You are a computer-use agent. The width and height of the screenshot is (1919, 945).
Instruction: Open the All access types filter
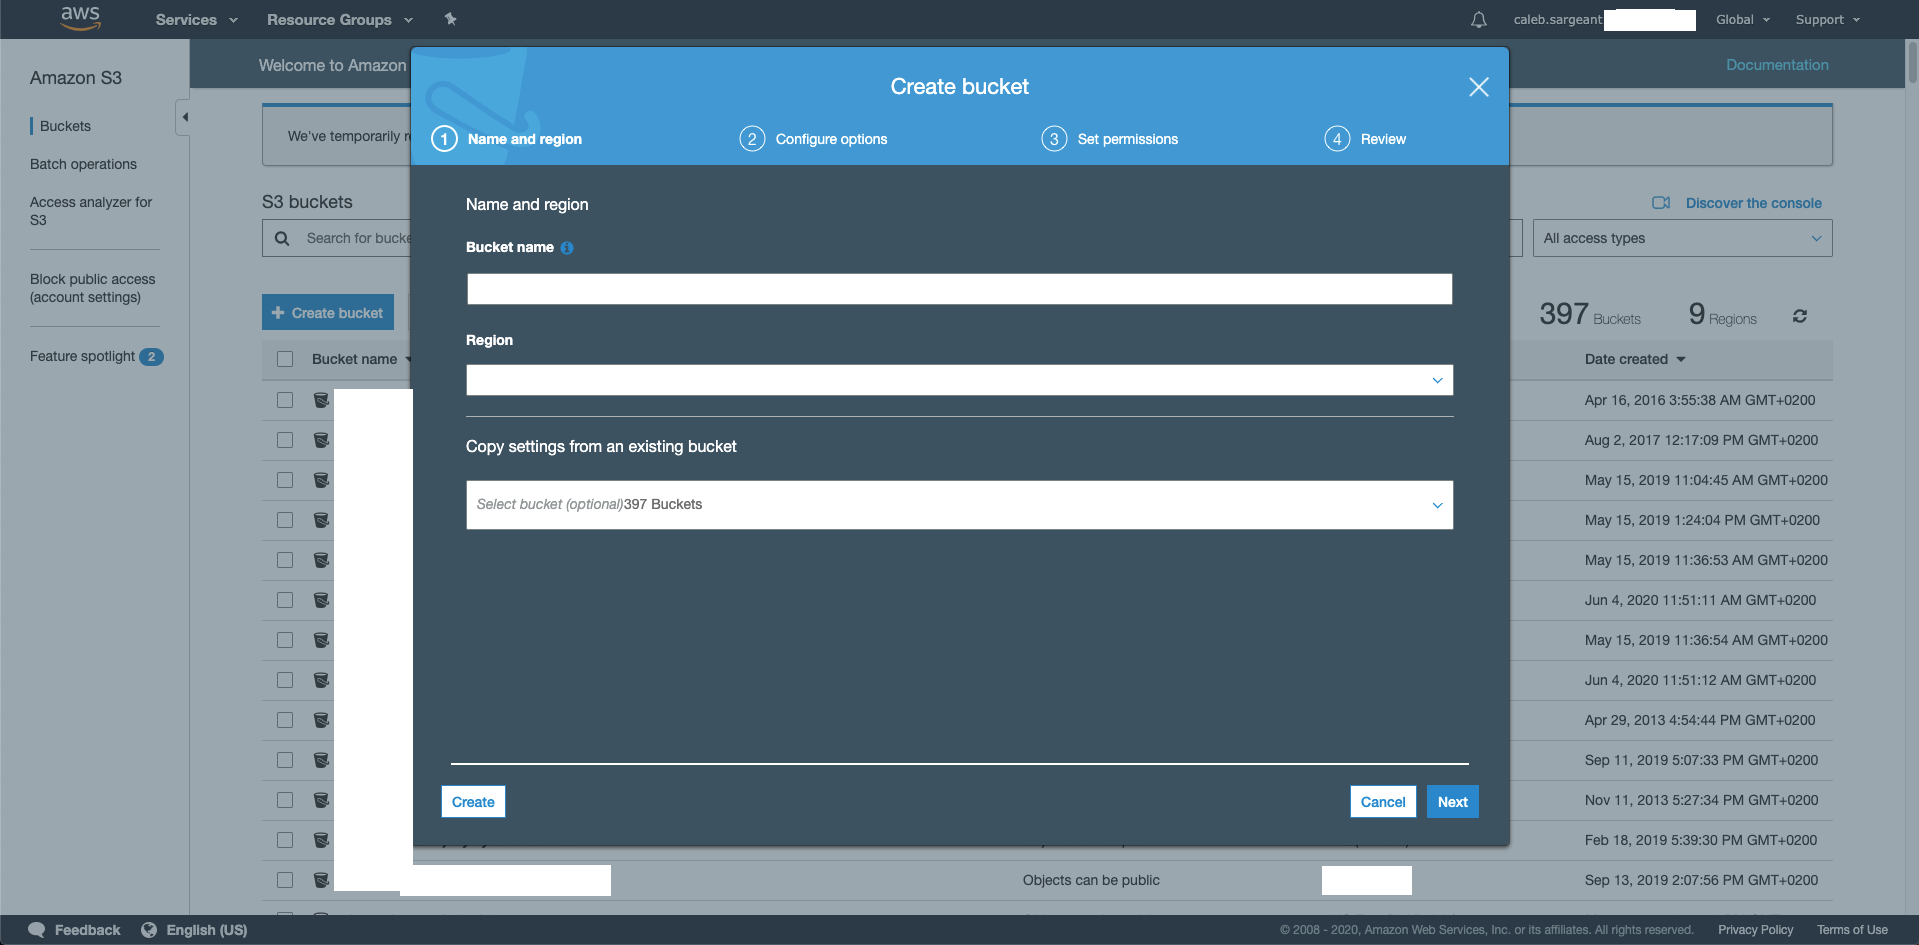coord(1682,238)
